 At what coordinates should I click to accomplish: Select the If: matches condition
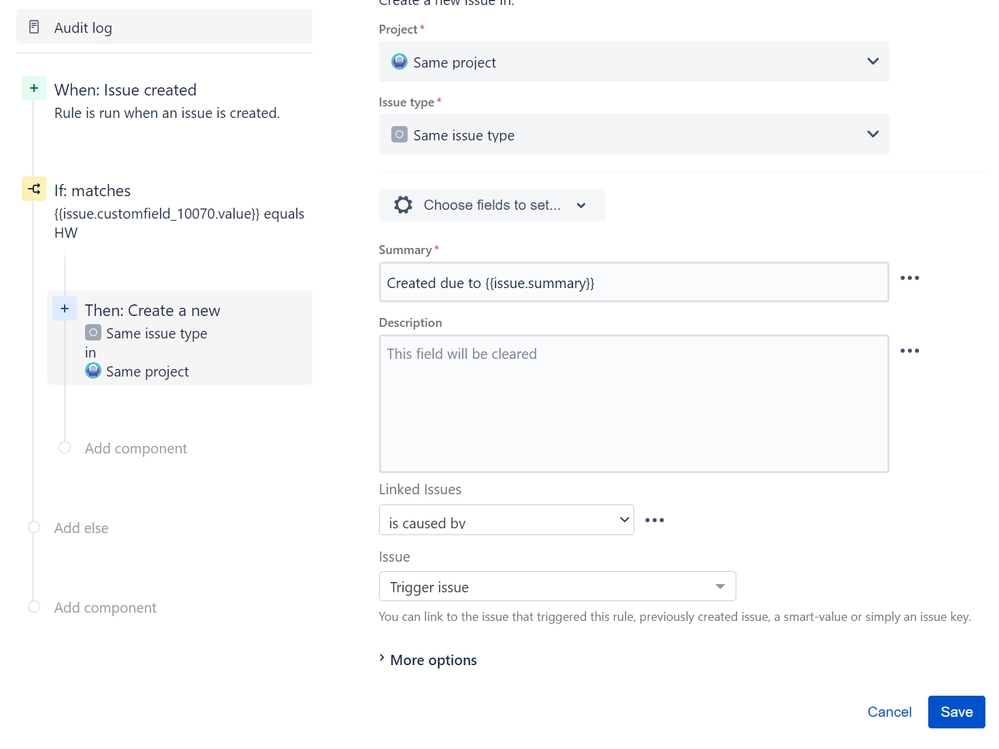pyautogui.click(x=92, y=190)
